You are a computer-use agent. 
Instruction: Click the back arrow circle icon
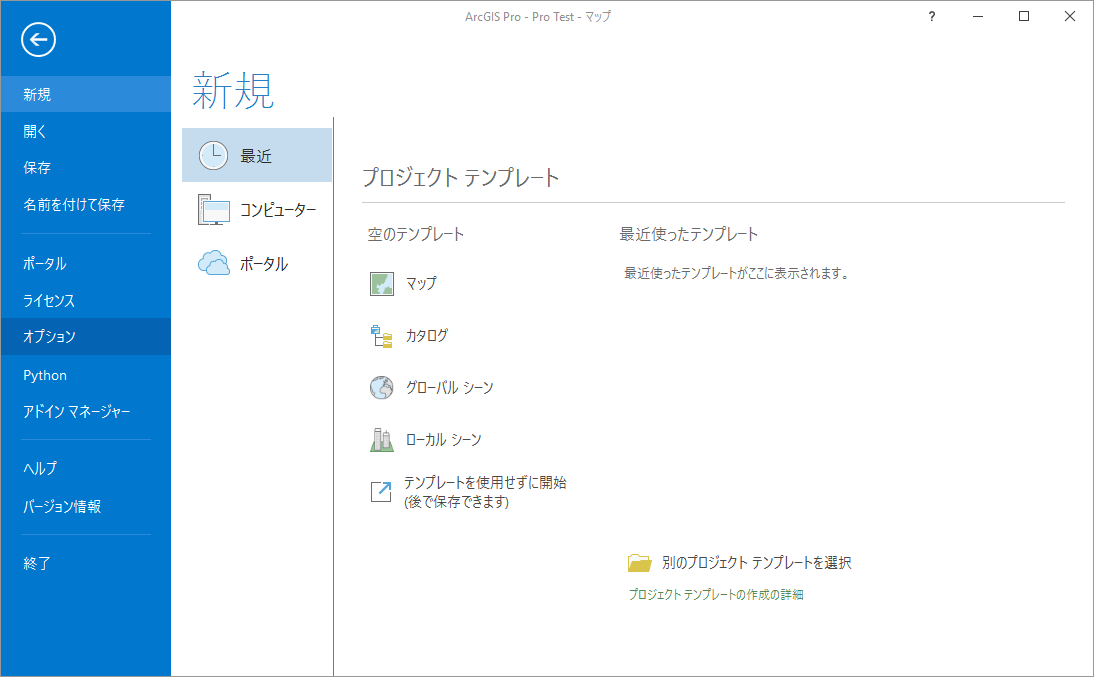(x=38, y=40)
